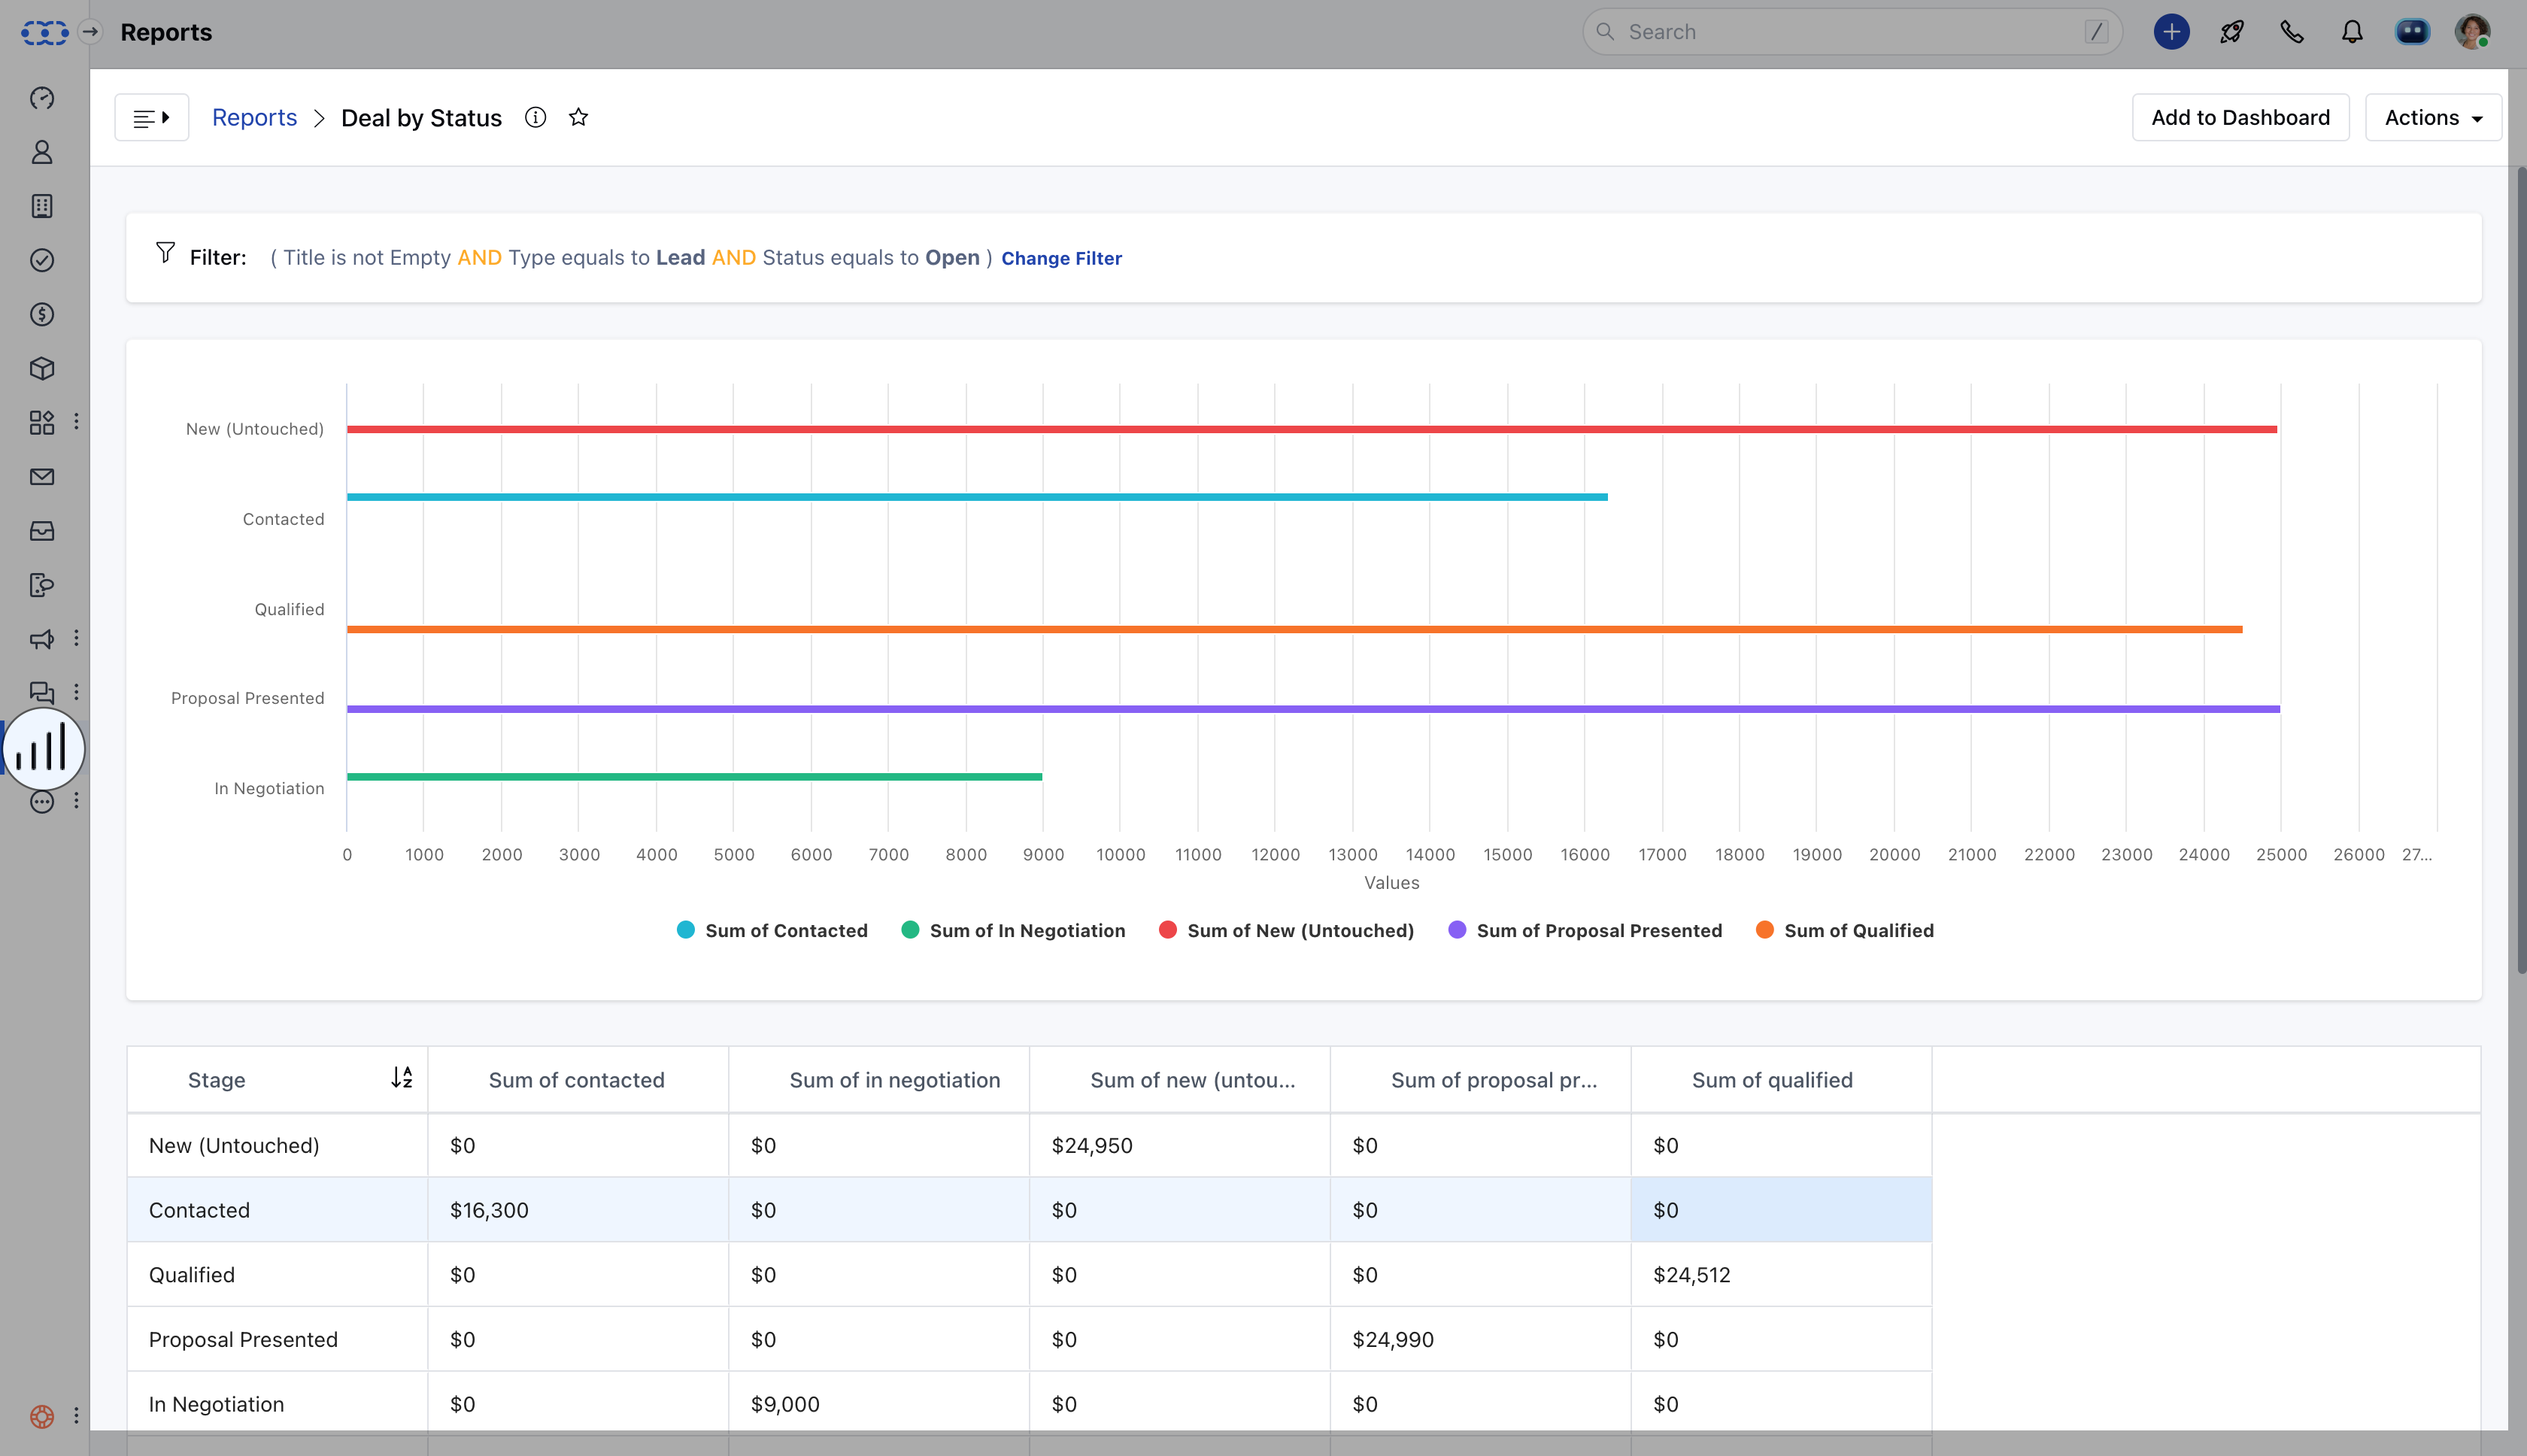Click Proposal Presented row stage cell
The height and width of the screenshot is (1456, 2527).
277,1340
